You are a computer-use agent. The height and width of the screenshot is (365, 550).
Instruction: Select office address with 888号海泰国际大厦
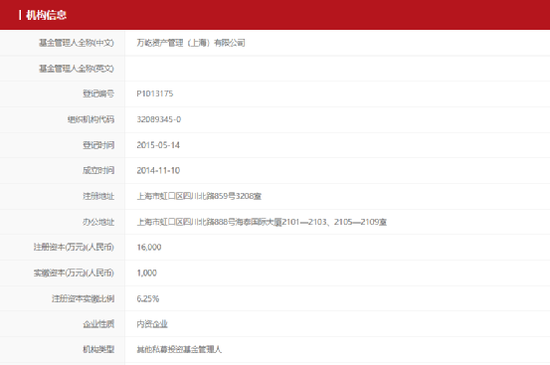click(x=262, y=222)
